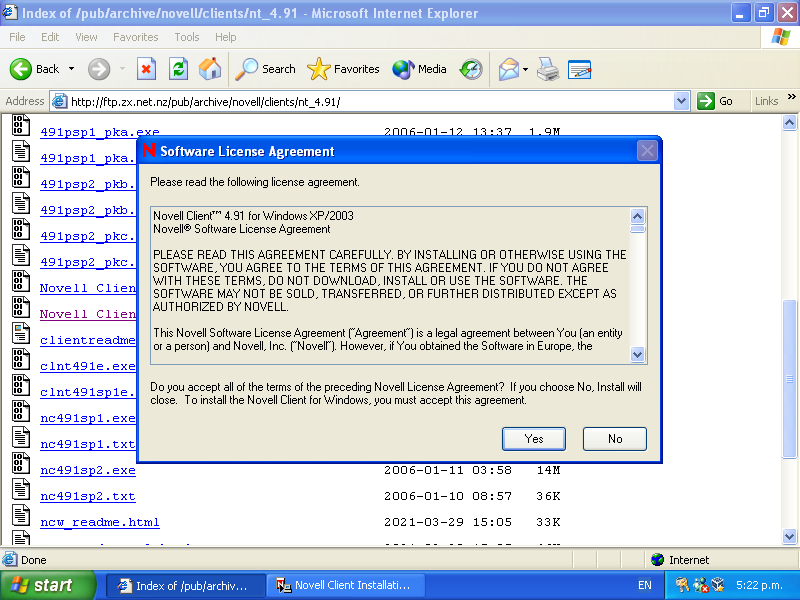
Task: Open the Search pane from the toolbar
Action: click(x=266, y=69)
